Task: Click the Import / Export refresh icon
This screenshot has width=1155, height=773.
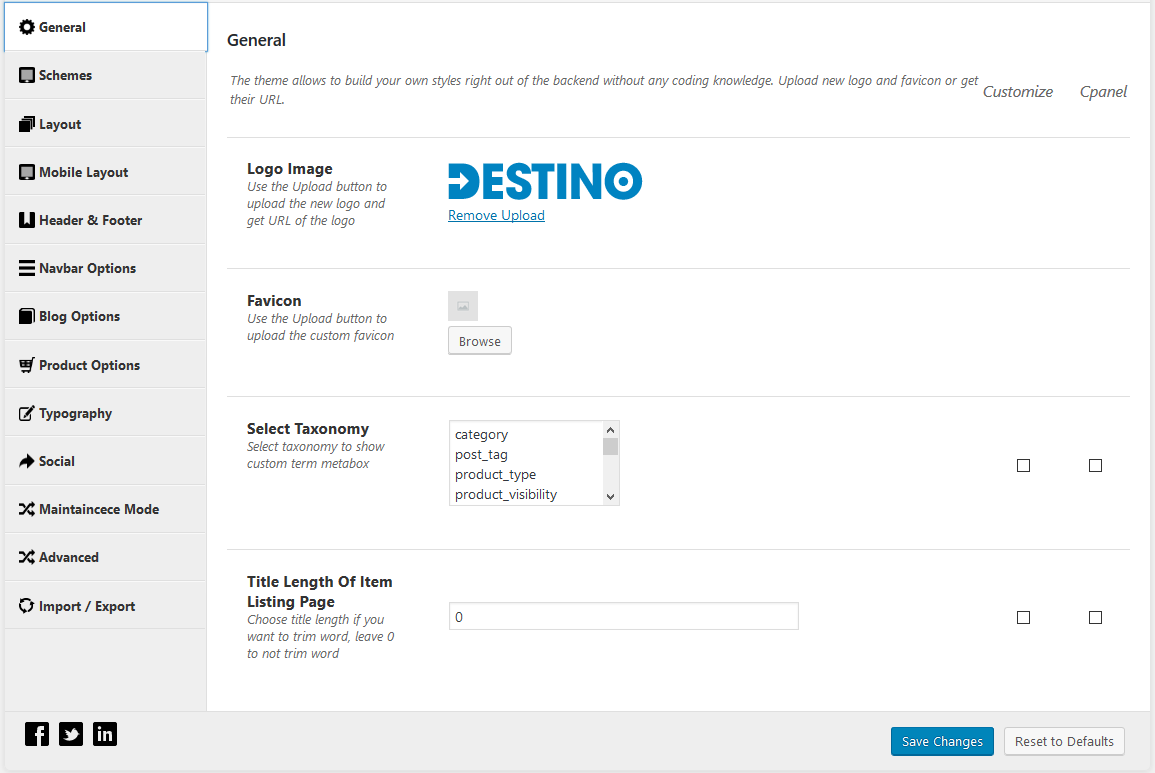Action: click(27, 606)
